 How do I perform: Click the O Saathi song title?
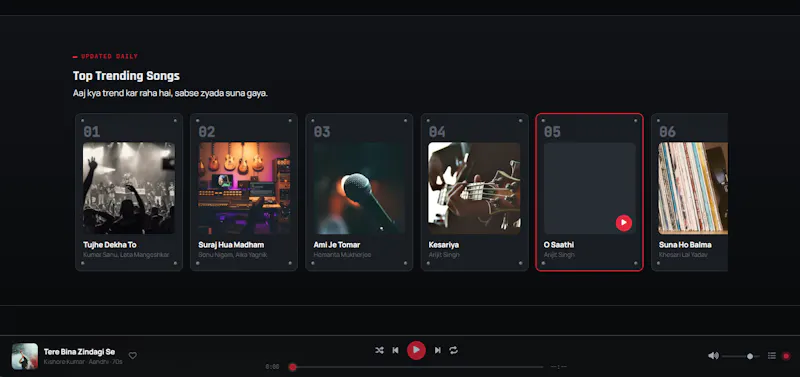click(x=559, y=245)
